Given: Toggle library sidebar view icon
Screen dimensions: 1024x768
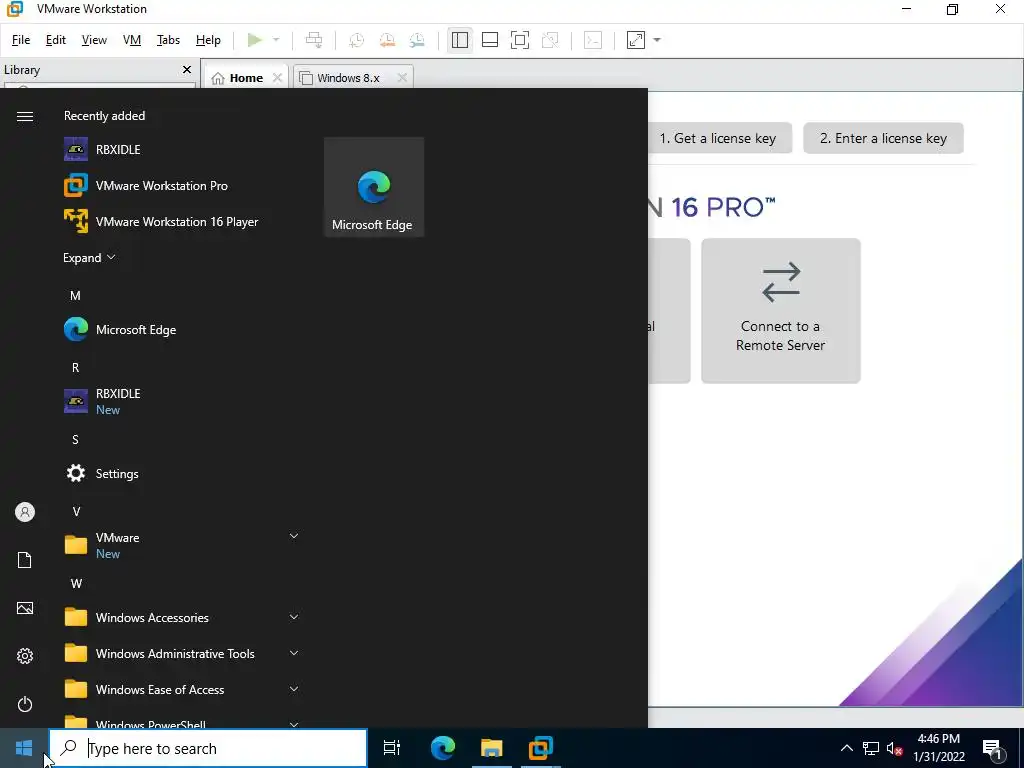Looking at the screenshot, I should pyautogui.click(x=460, y=40).
